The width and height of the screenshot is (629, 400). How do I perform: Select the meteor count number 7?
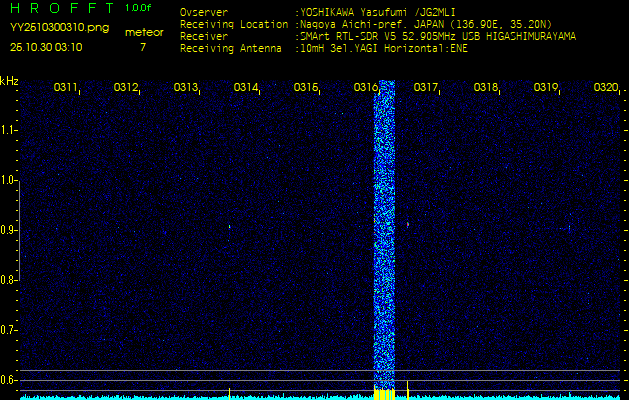point(142,47)
